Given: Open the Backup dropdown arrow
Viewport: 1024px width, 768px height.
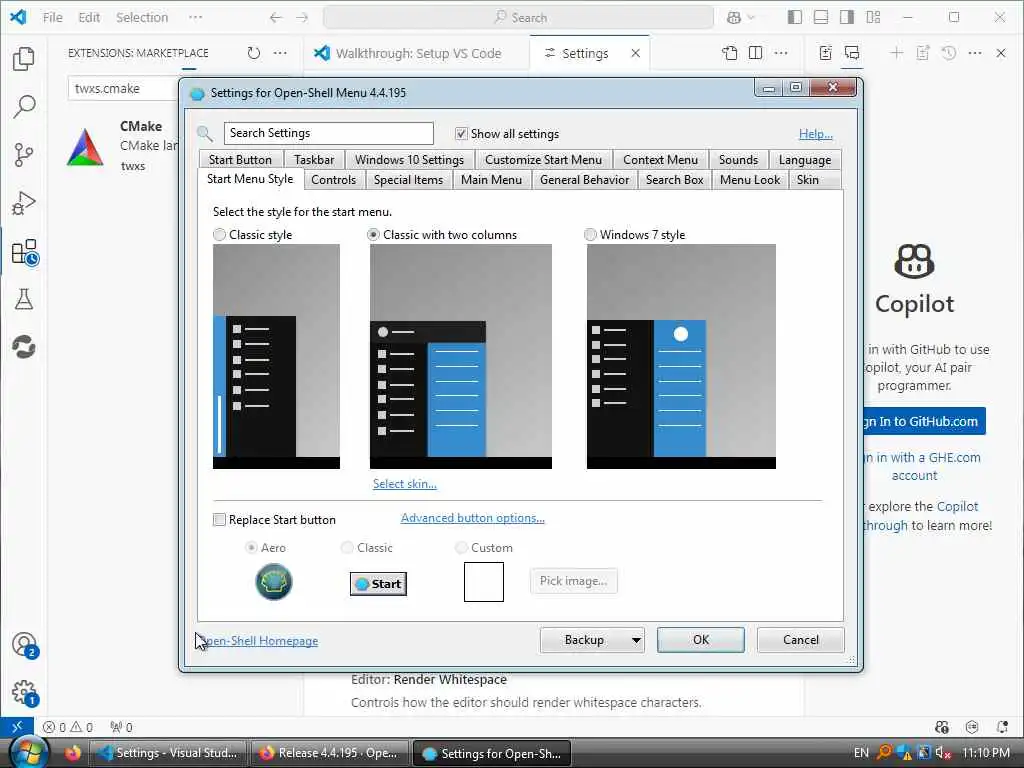Looking at the screenshot, I should tap(635, 640).
